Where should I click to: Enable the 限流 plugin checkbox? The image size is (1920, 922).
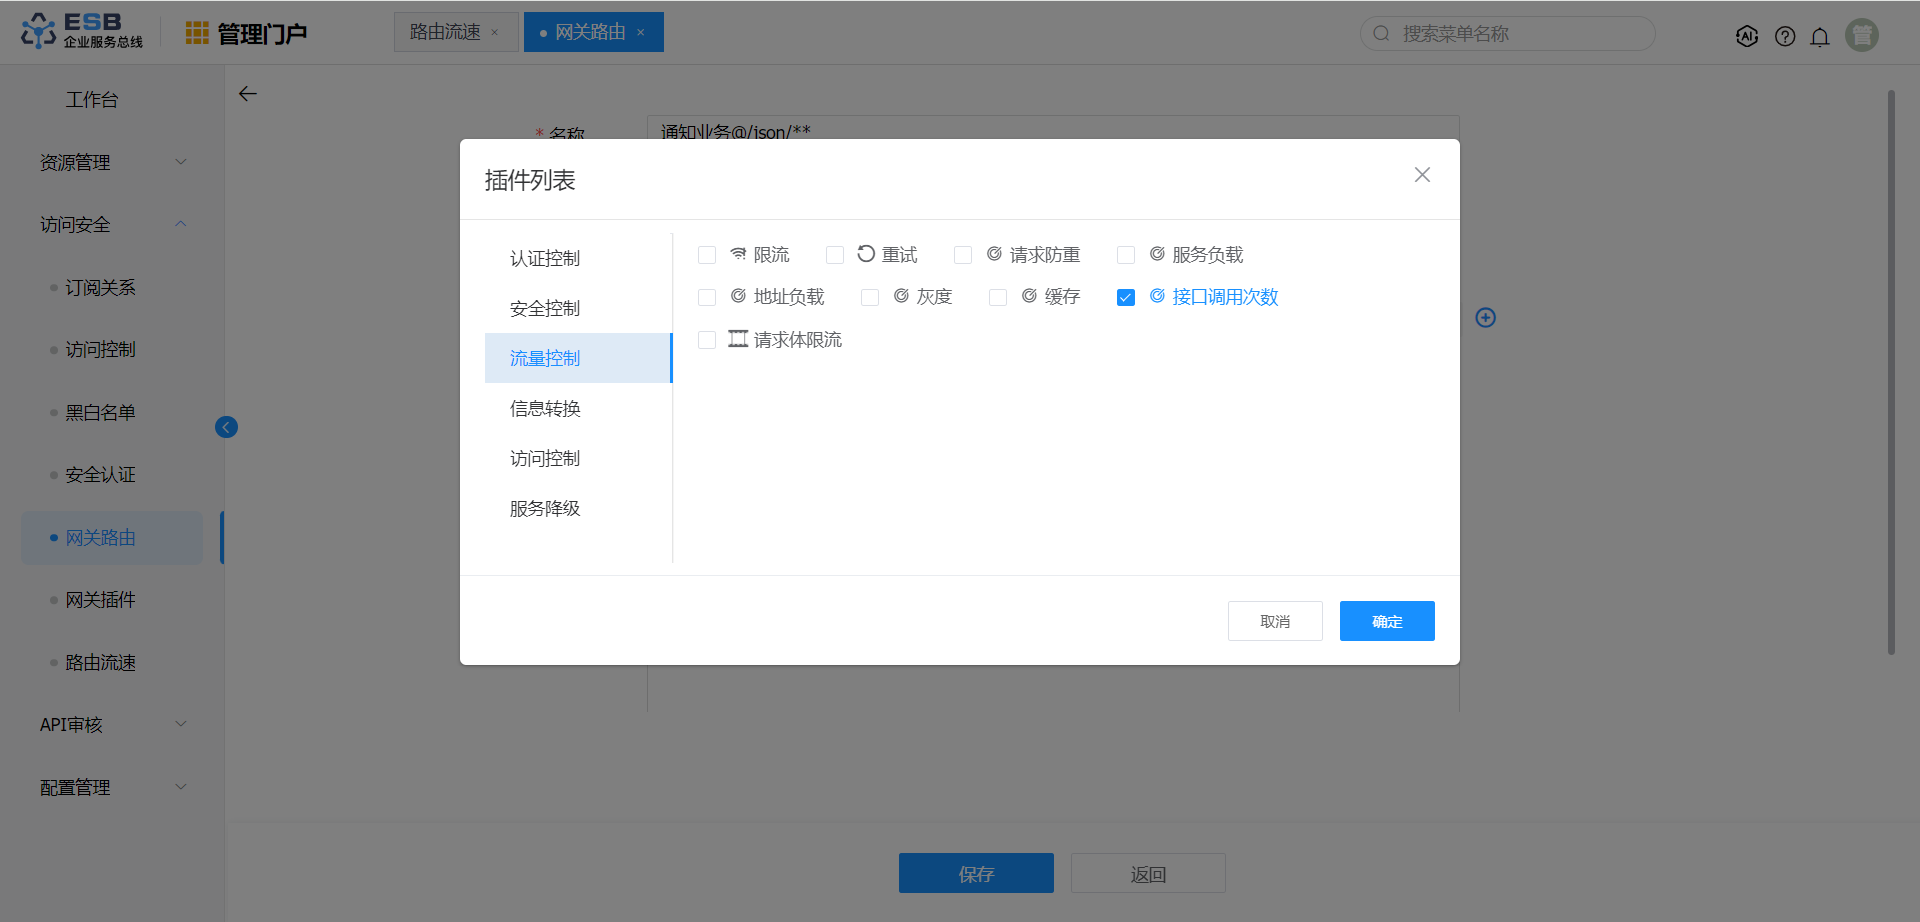(x=707, y=255)
